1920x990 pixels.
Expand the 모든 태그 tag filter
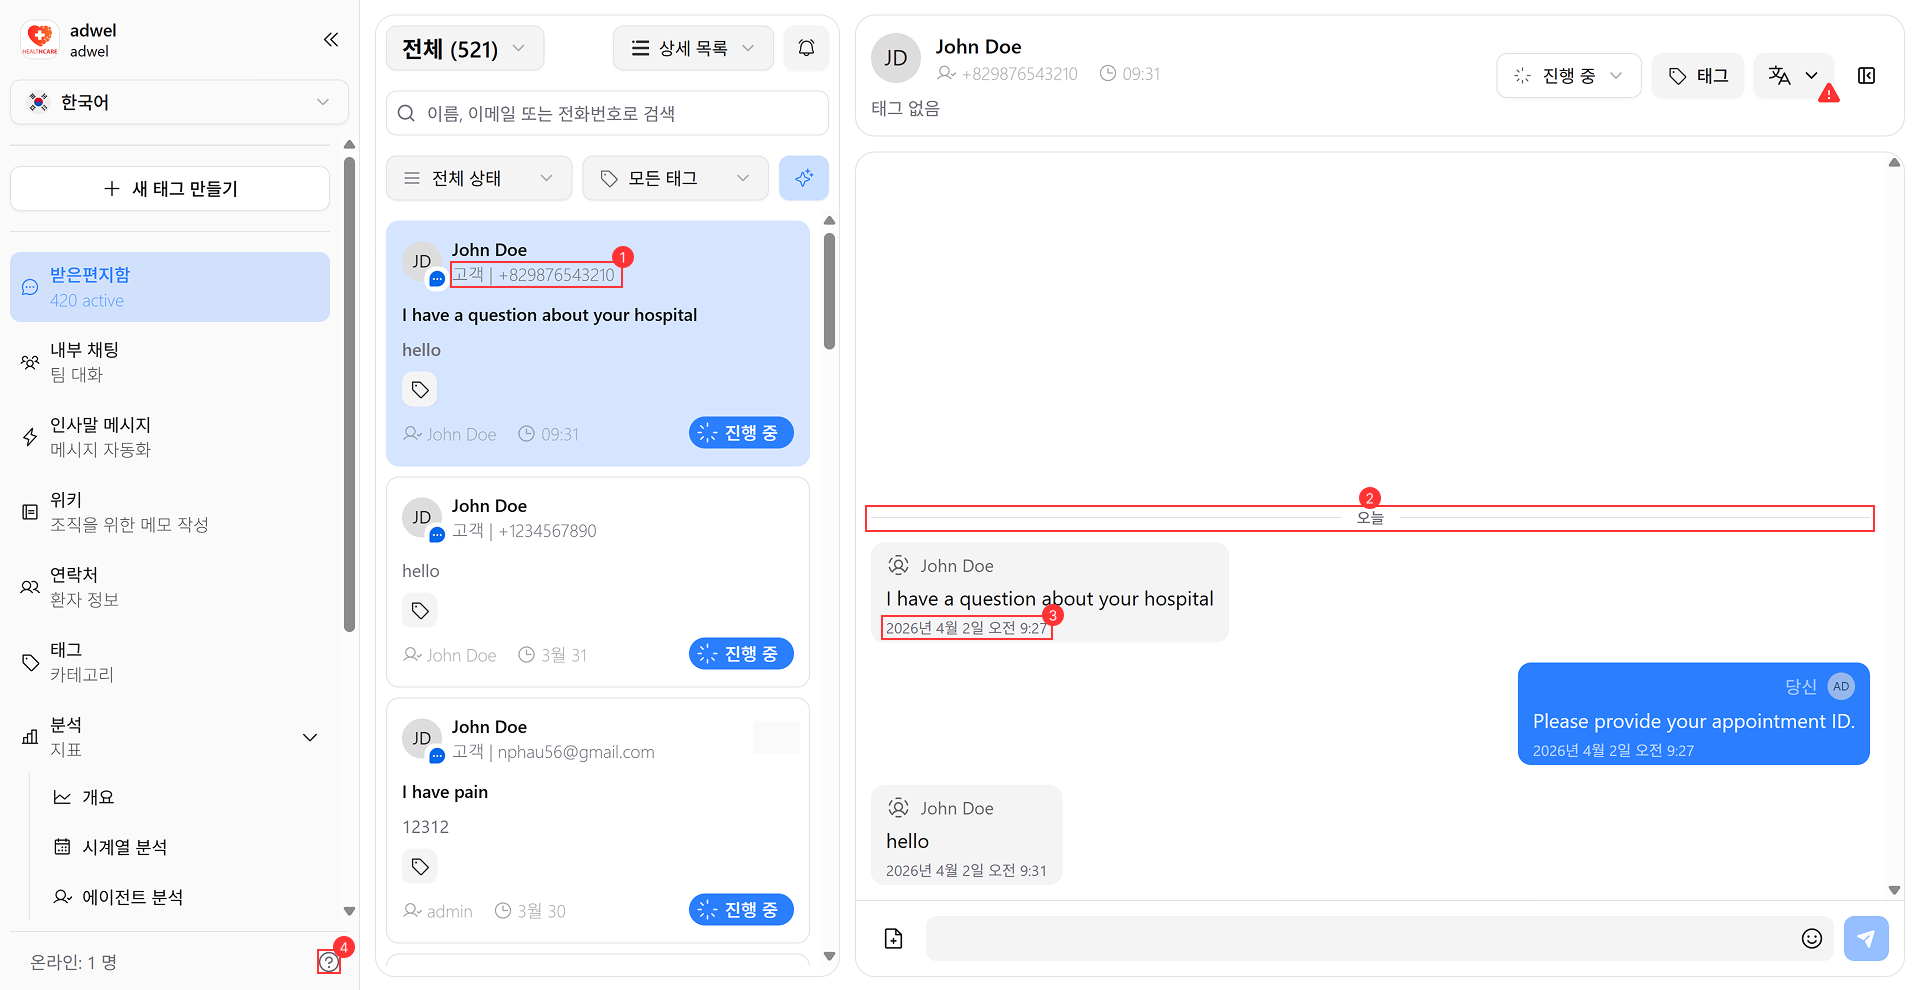675,178
